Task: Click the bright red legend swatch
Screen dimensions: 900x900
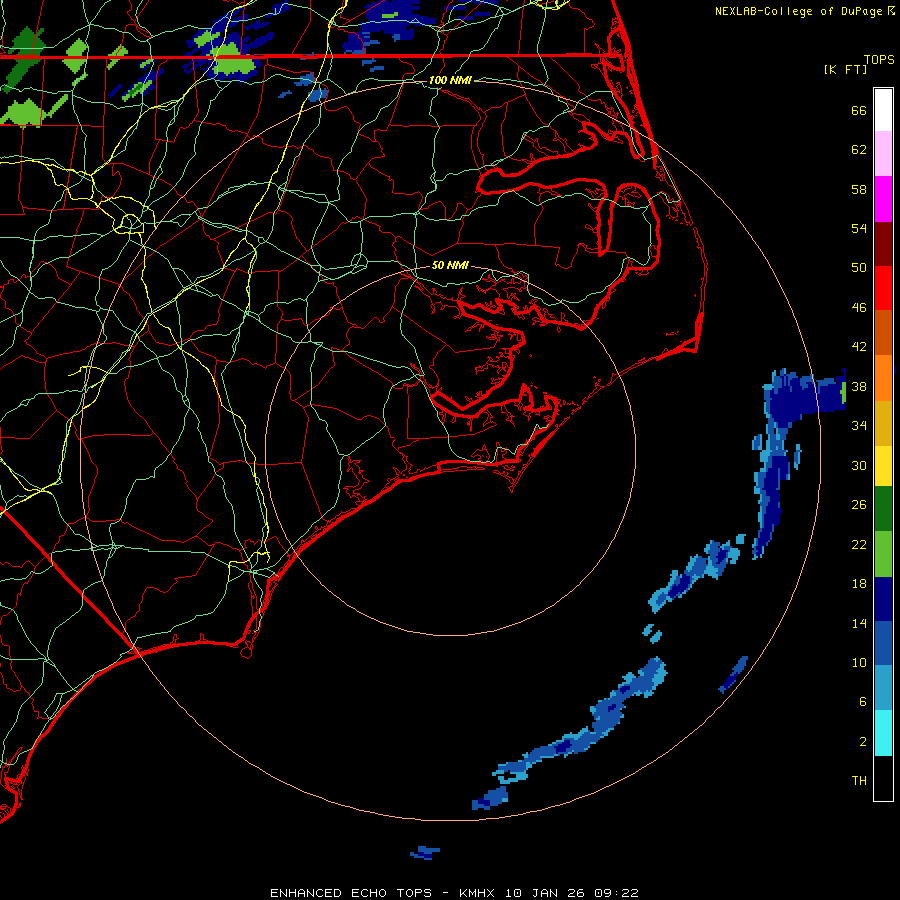Action: pos(883,288)
